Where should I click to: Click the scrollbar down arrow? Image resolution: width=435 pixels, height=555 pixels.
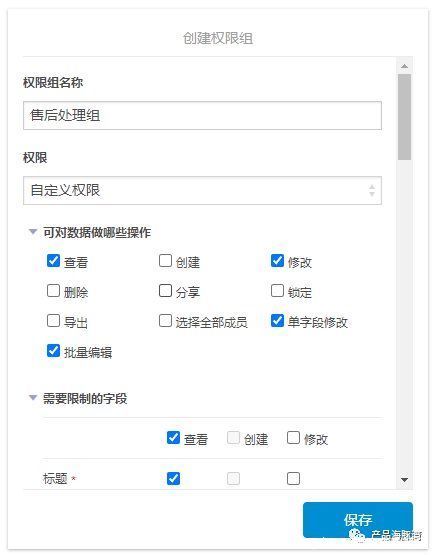pyautogui.click(x=405, y=480)
